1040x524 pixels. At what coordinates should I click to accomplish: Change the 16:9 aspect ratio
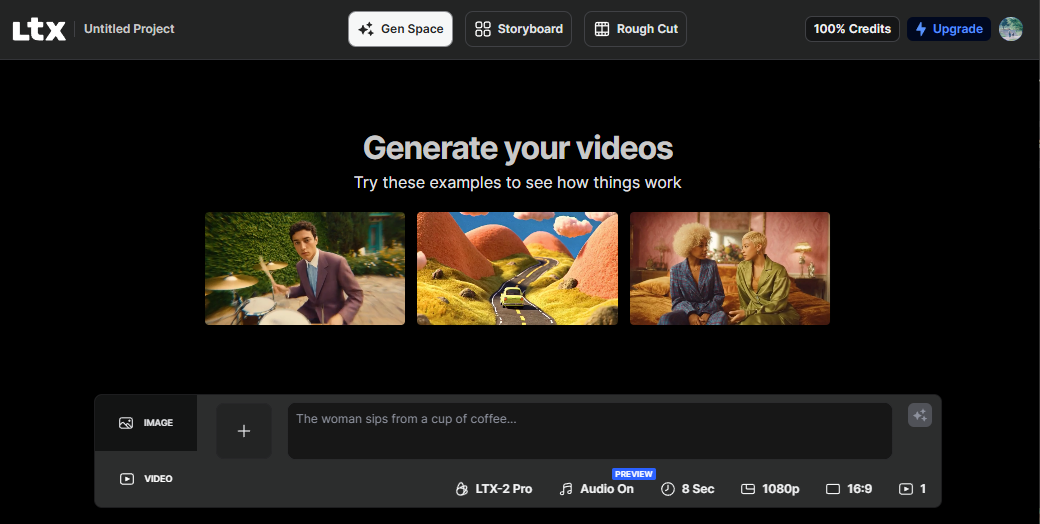point(849,489)
